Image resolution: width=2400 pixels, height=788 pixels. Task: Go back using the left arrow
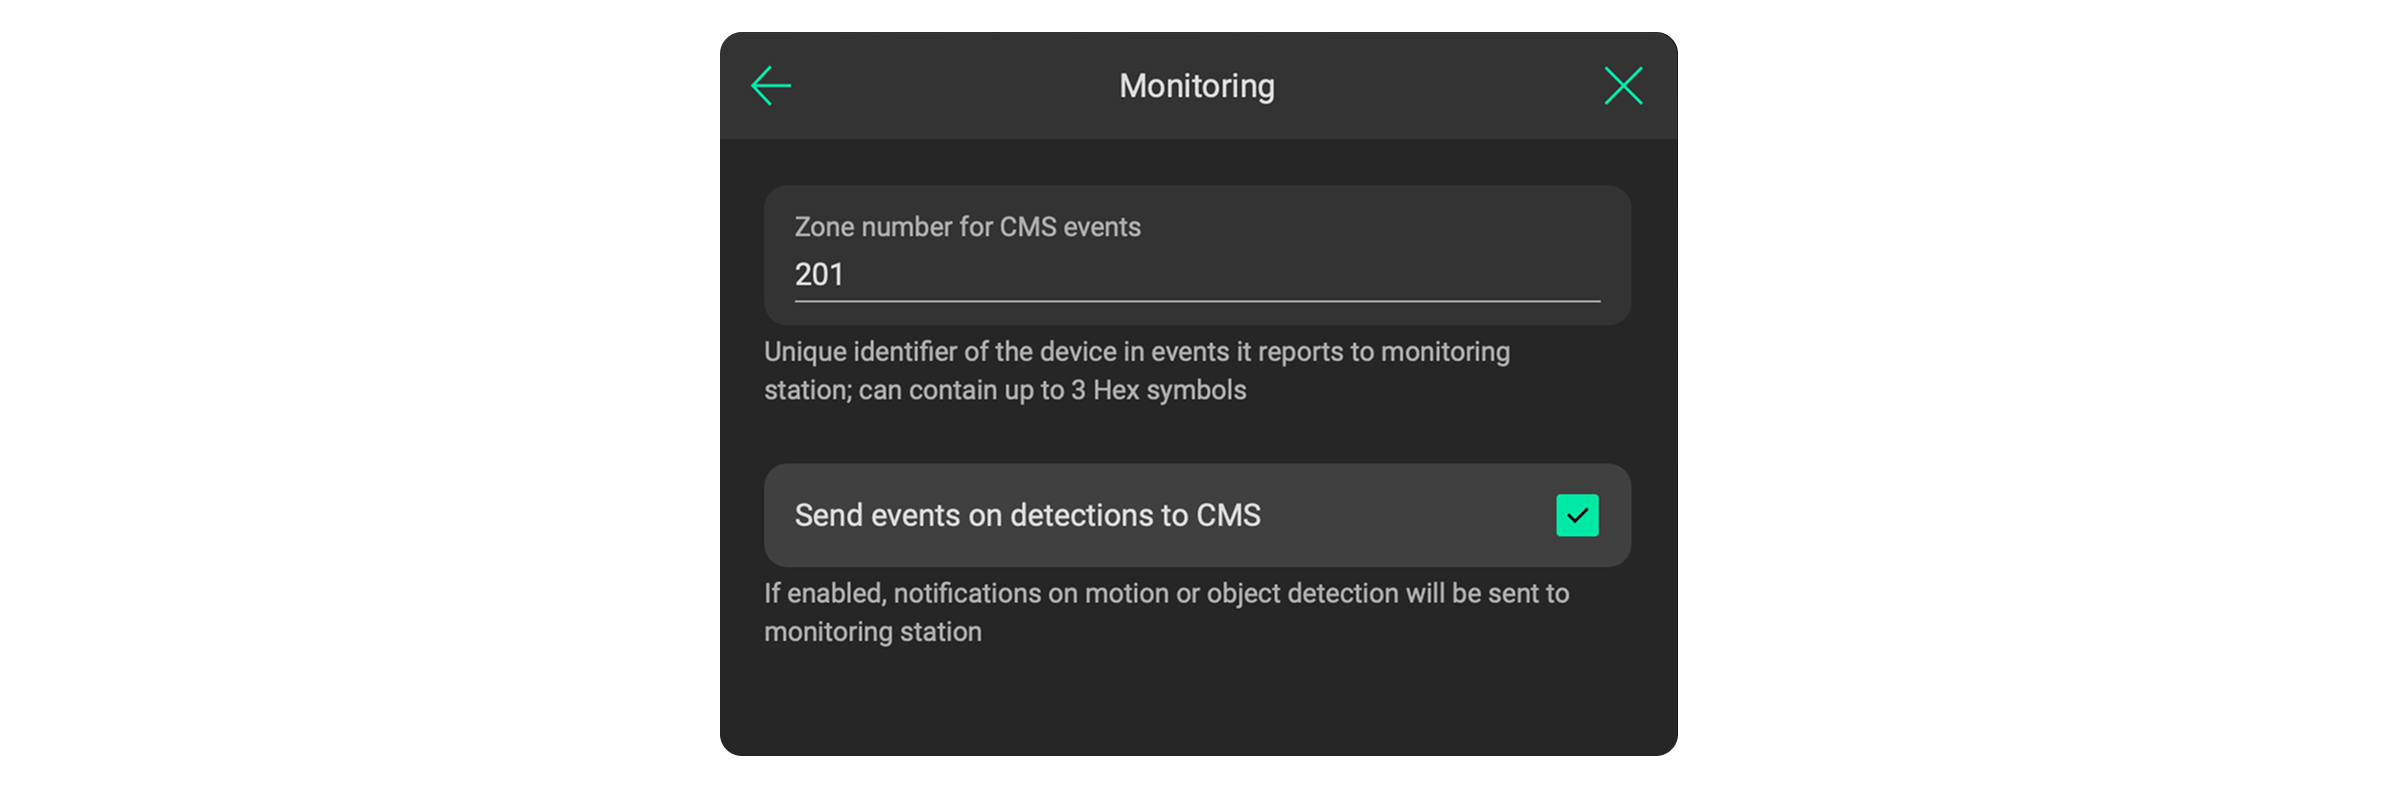(x=771, y=86)
